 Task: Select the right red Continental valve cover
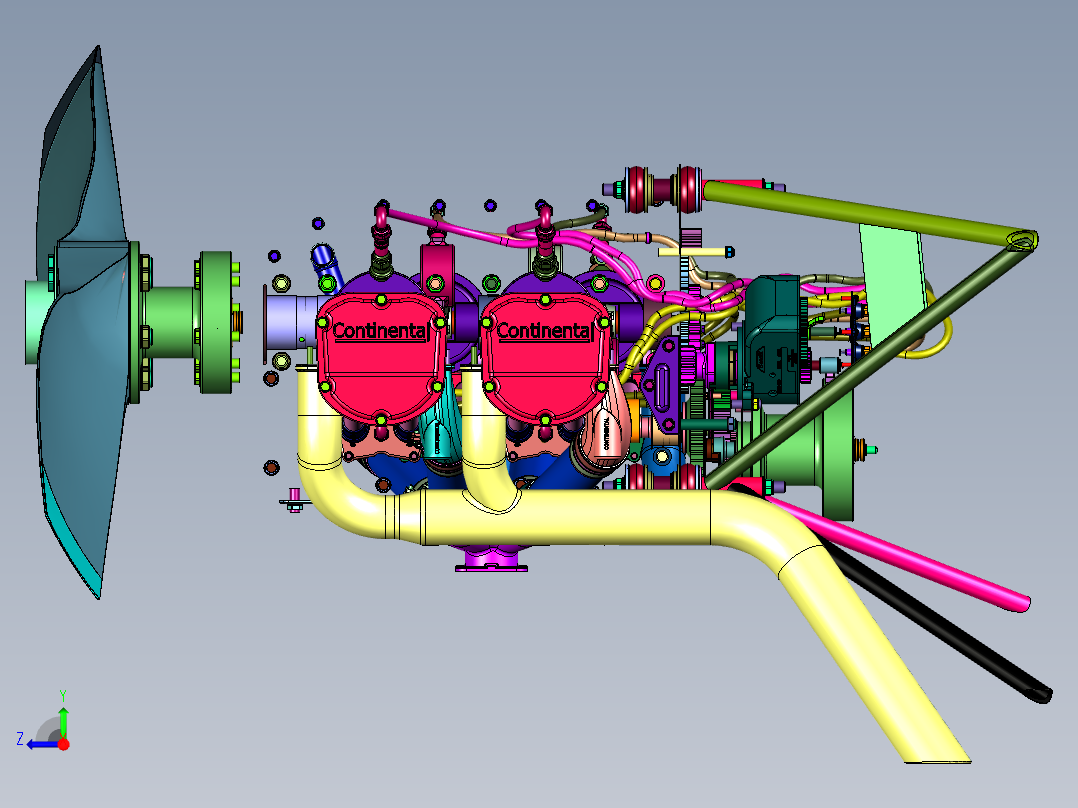point(544,358)
